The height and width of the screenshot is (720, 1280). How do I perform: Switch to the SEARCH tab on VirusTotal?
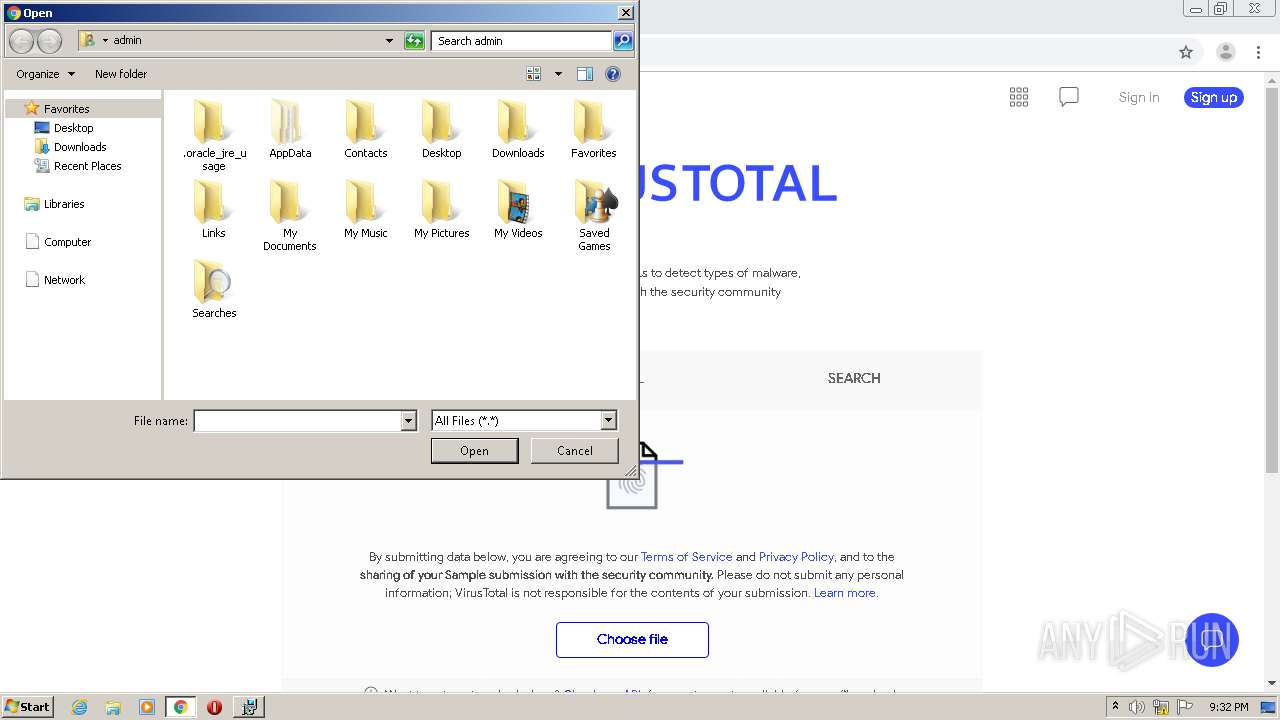coord(854,378)
